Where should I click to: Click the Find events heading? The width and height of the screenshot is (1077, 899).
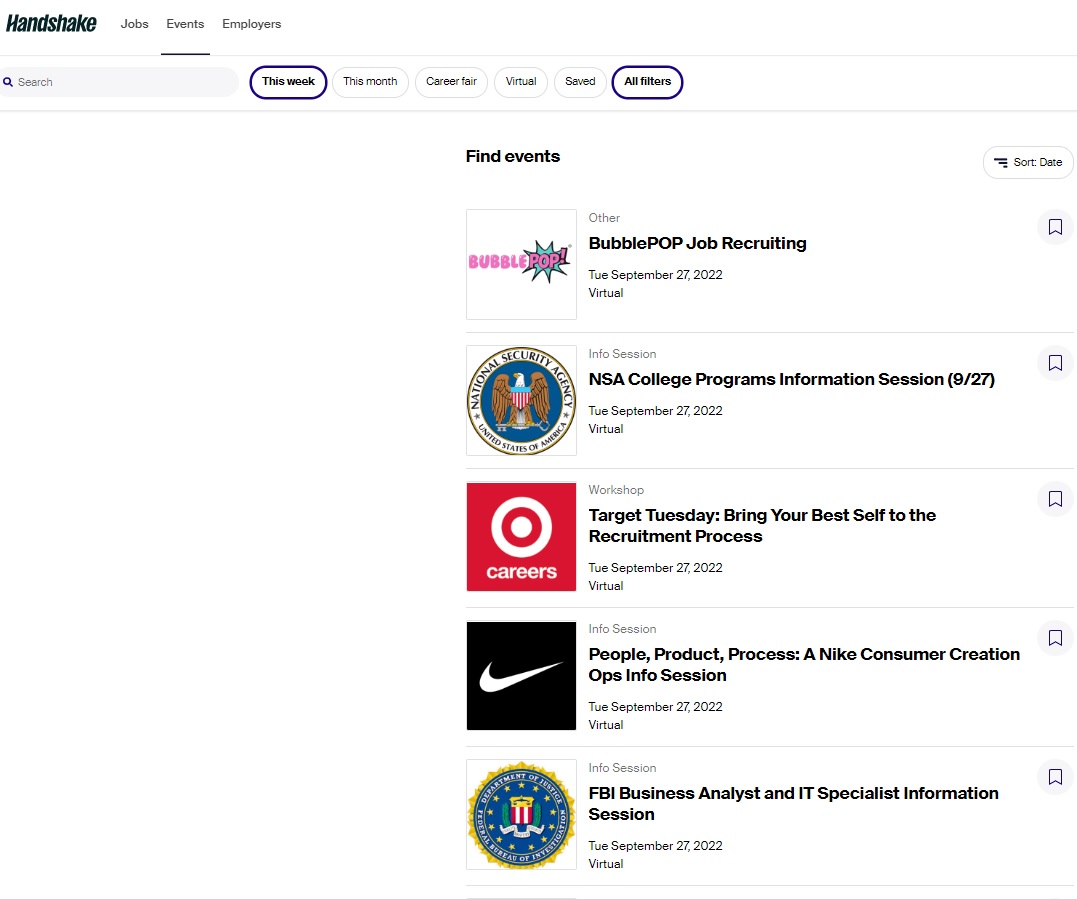pos(512,157)
